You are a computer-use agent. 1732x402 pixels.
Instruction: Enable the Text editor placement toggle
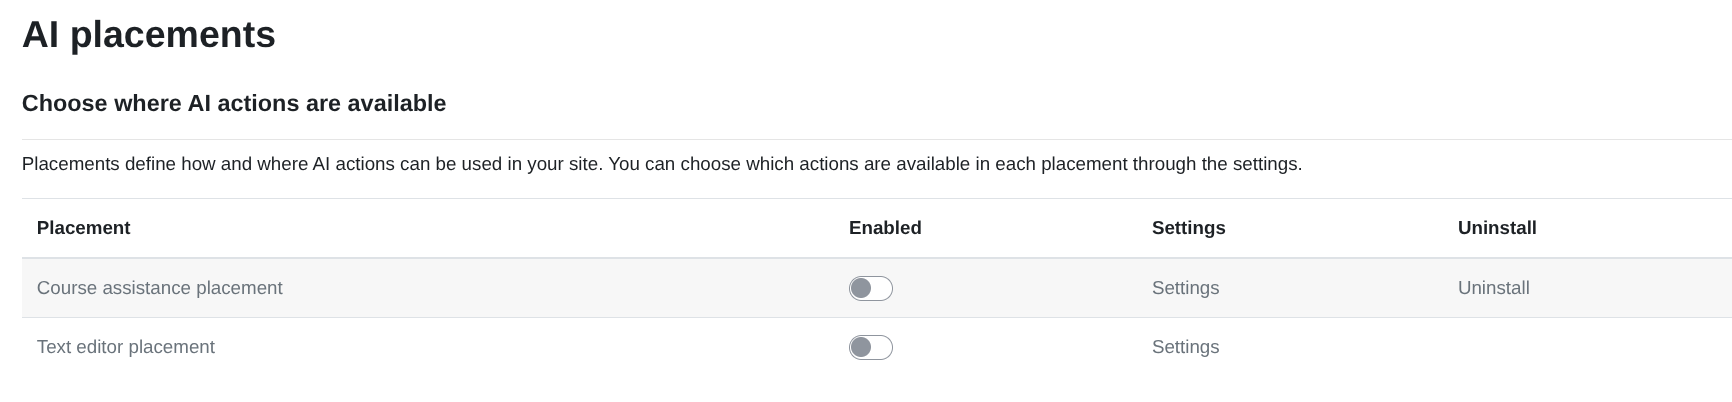tap(870, 347)
